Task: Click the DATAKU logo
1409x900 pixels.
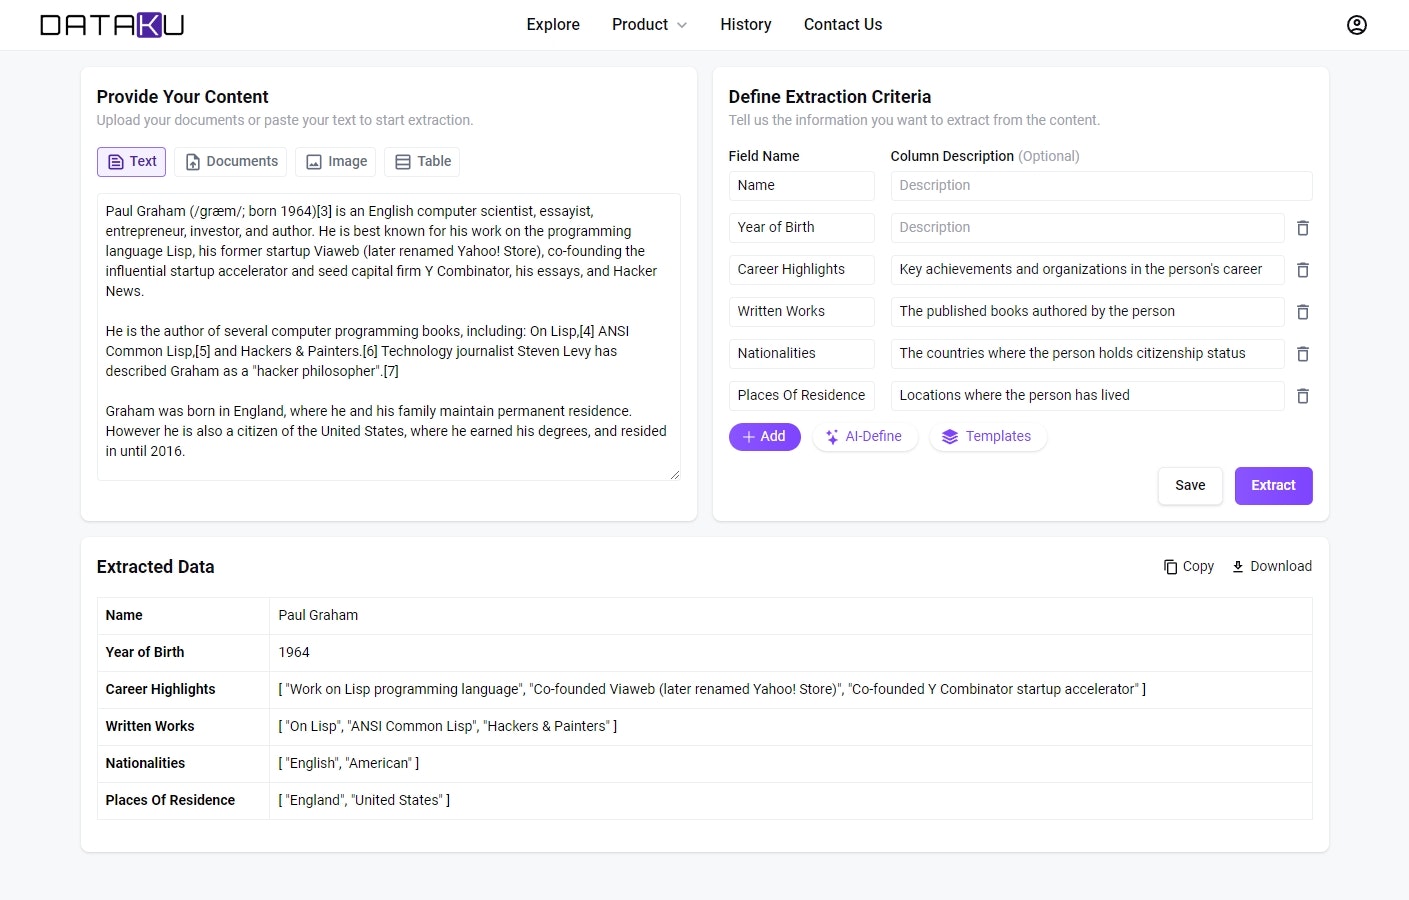Action: 112,25
